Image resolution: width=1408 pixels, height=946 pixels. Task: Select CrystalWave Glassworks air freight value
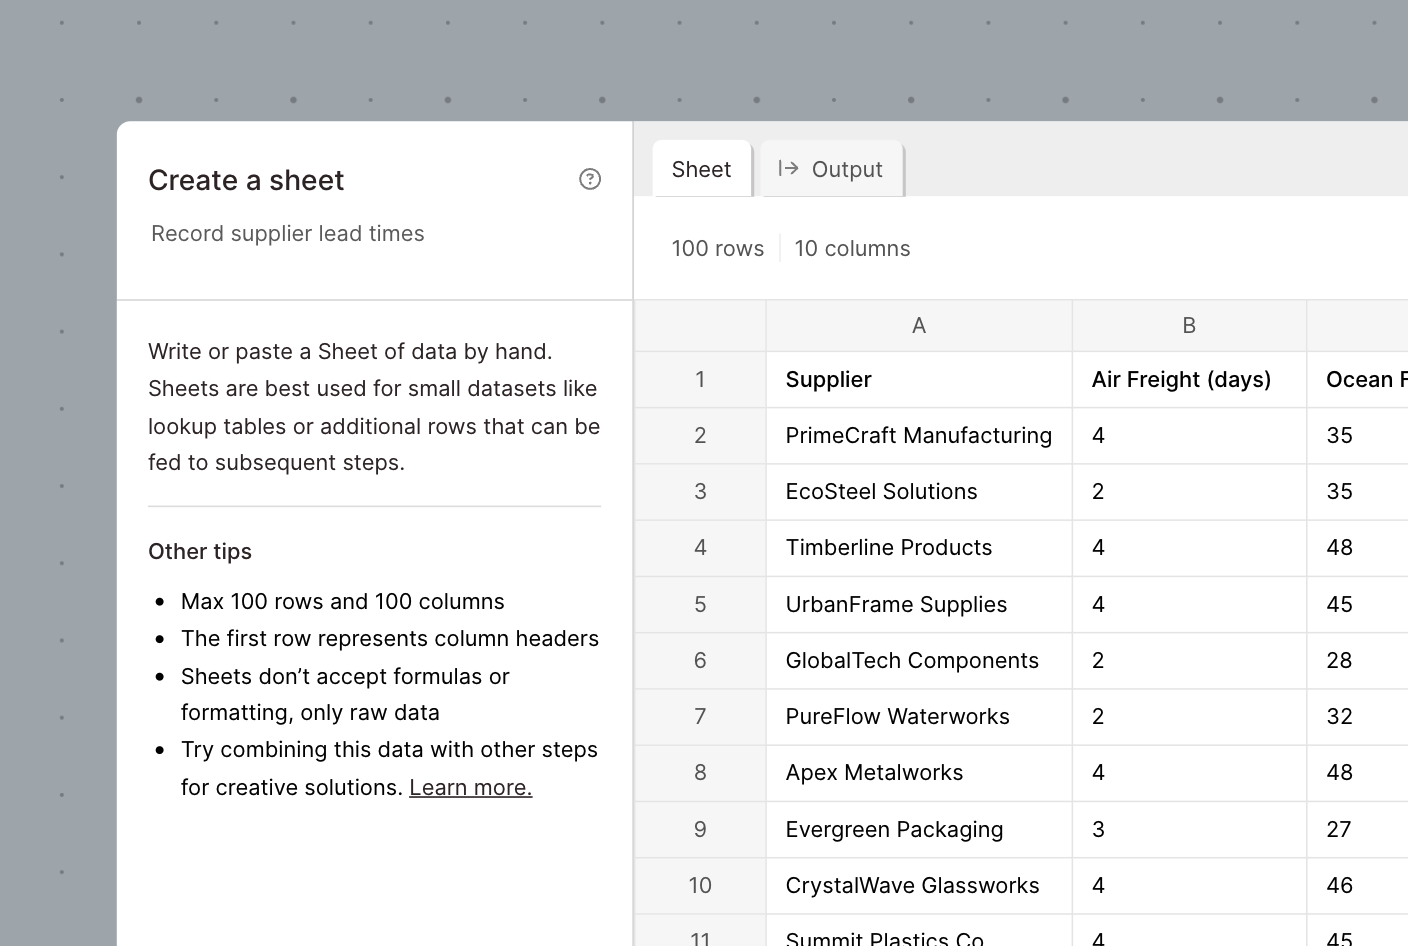(1188, 886)
